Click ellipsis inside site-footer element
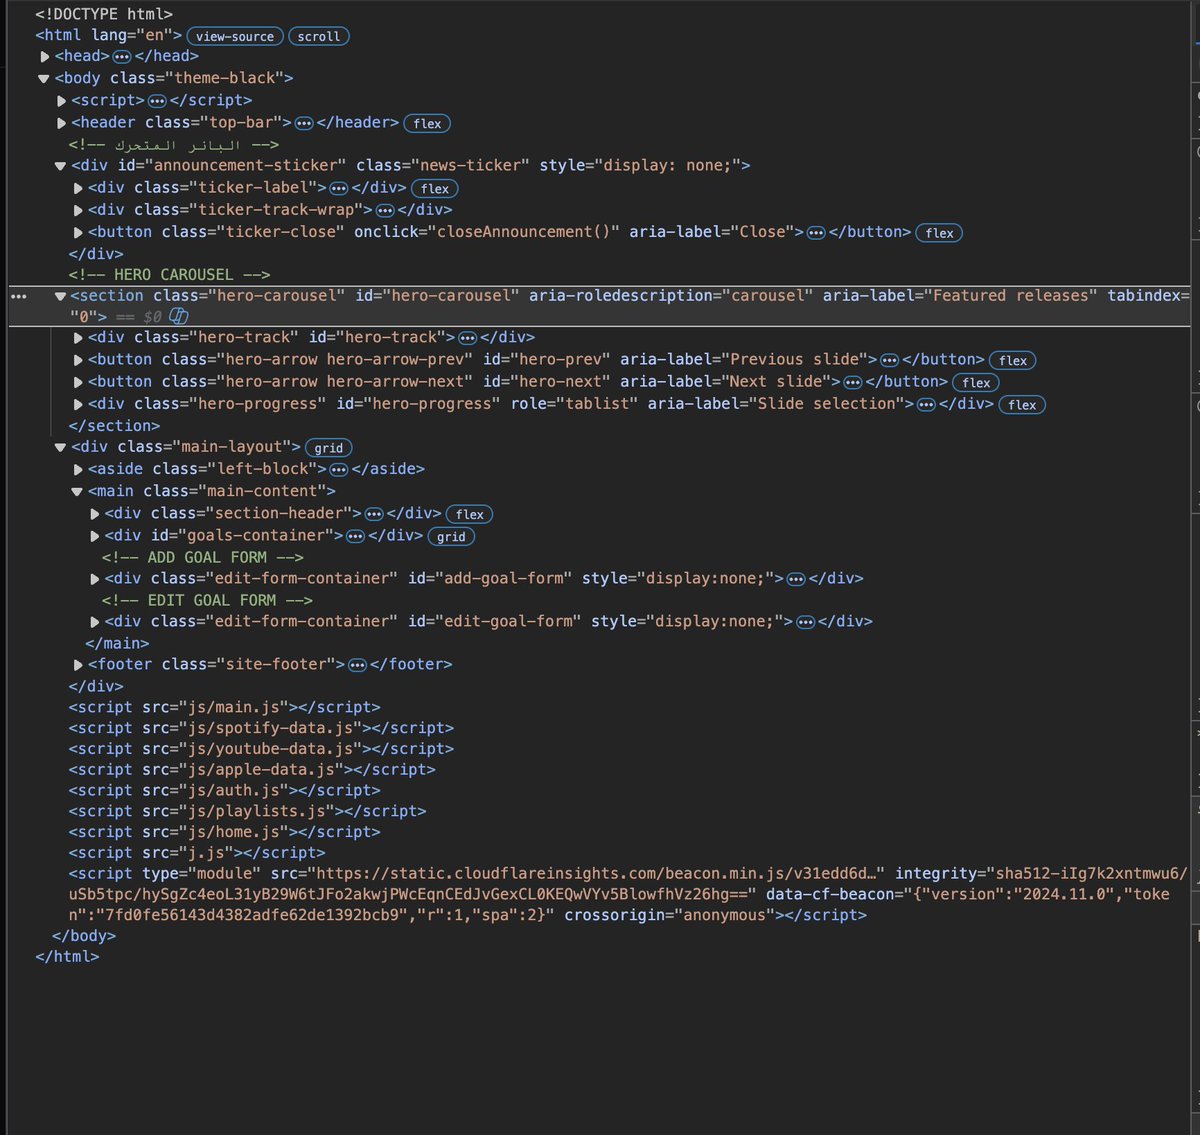This screenshot has height=1135, width=1200. (x=357, y=665)
